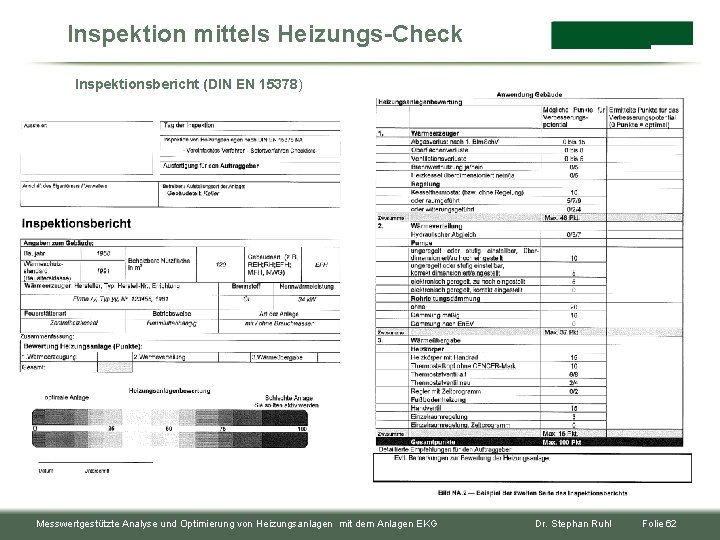Click the slide title "Inspektion mittels Heizungs-Check"
This screenshot has width=720, height=540.
point(264,34)
